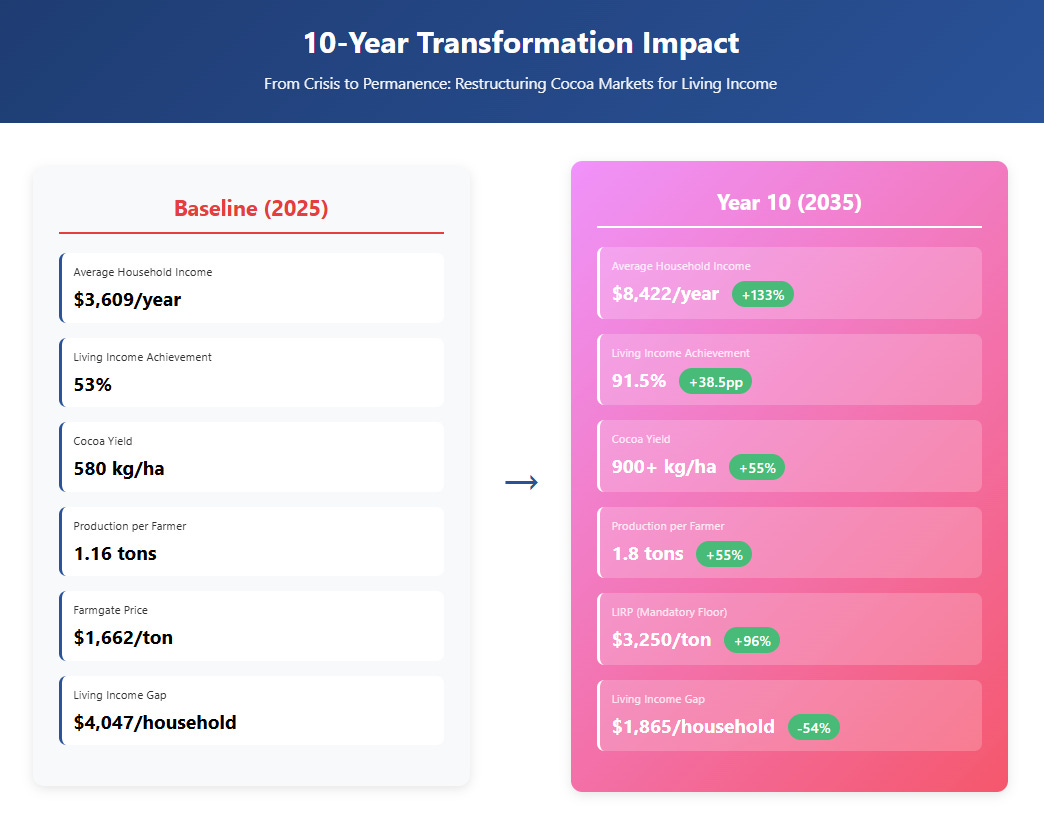
Task: Click the baseline Cocoa Yield label
Action: (103, 441)
